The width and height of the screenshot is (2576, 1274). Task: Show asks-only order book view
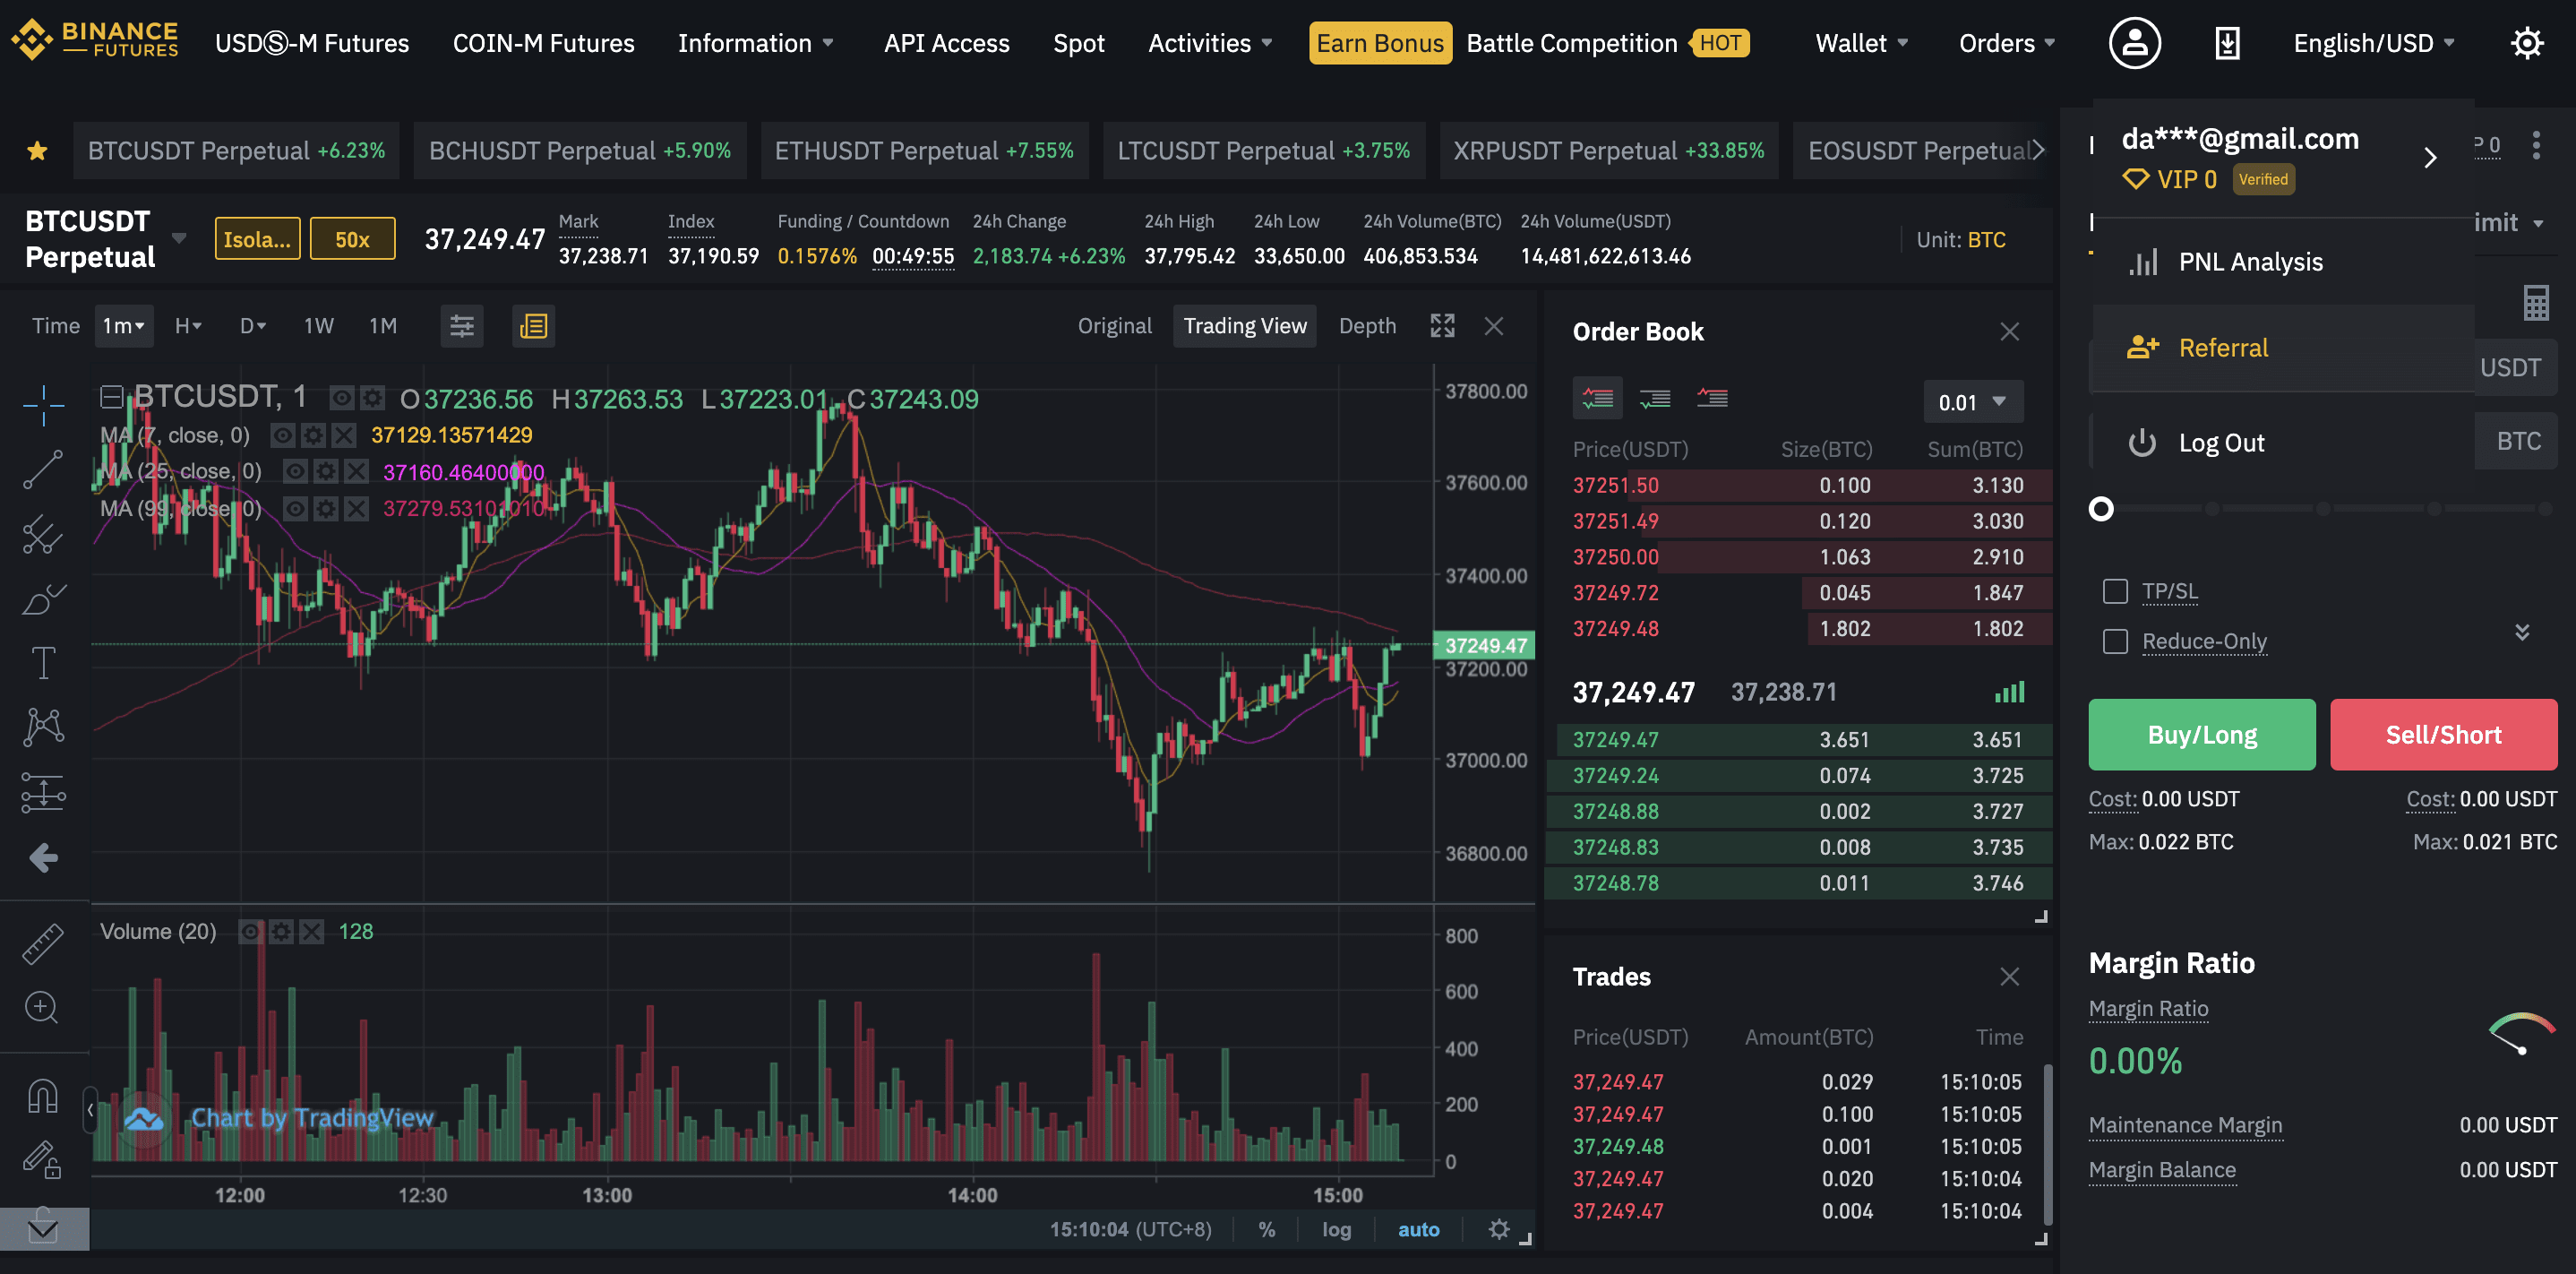pyautogui.click(x=1712, y=399)
